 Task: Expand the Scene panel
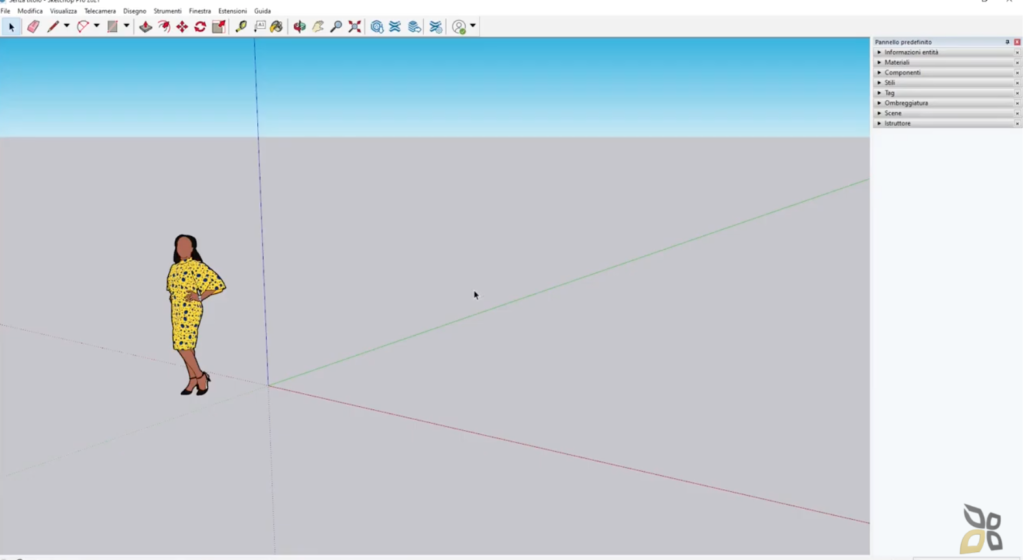click(879, 113)
